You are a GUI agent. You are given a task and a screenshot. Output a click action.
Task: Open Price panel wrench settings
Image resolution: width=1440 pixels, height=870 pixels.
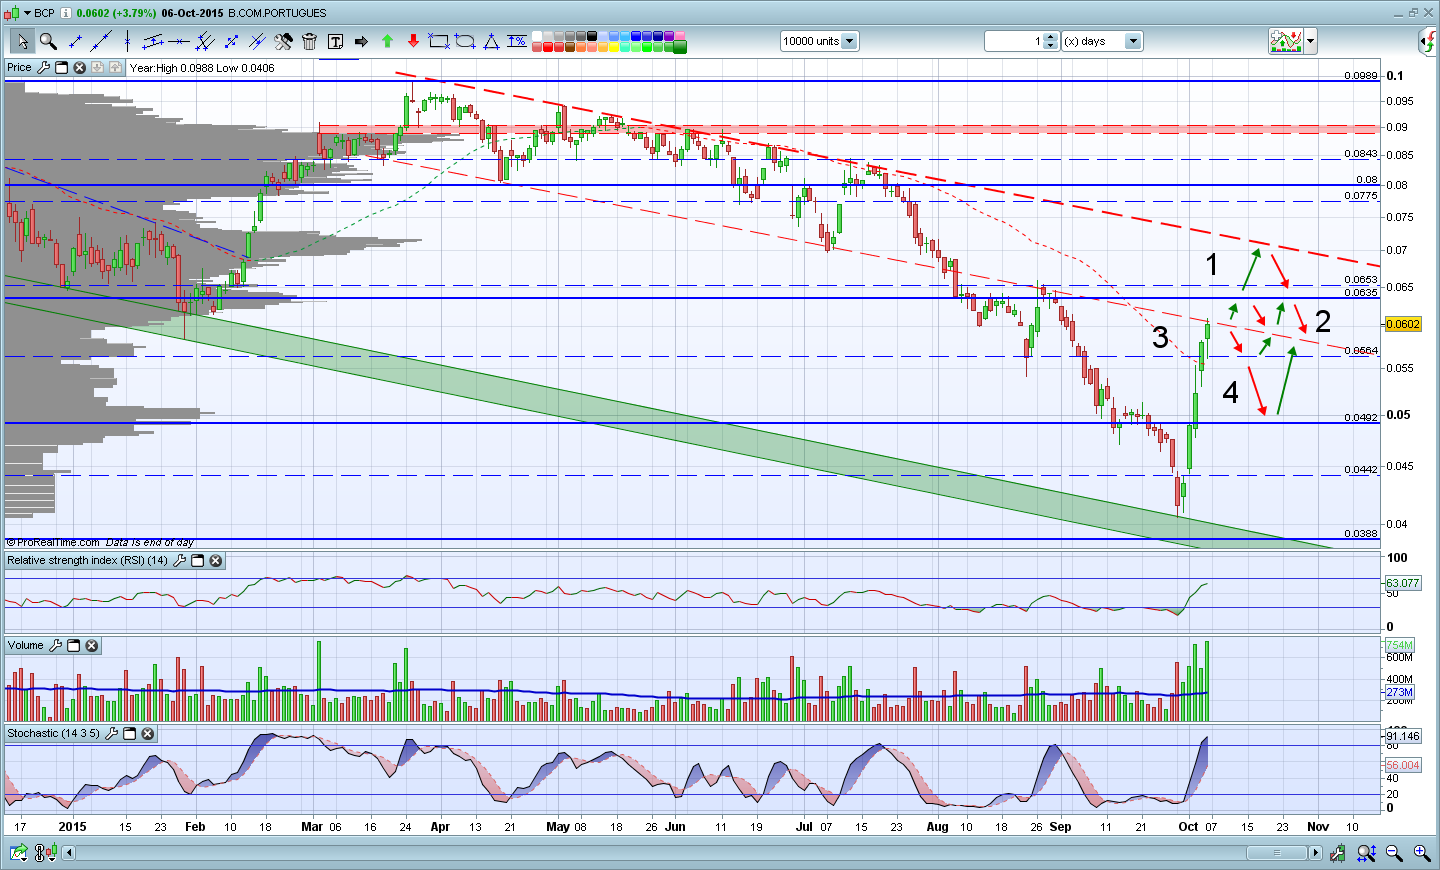pos(43,68)
